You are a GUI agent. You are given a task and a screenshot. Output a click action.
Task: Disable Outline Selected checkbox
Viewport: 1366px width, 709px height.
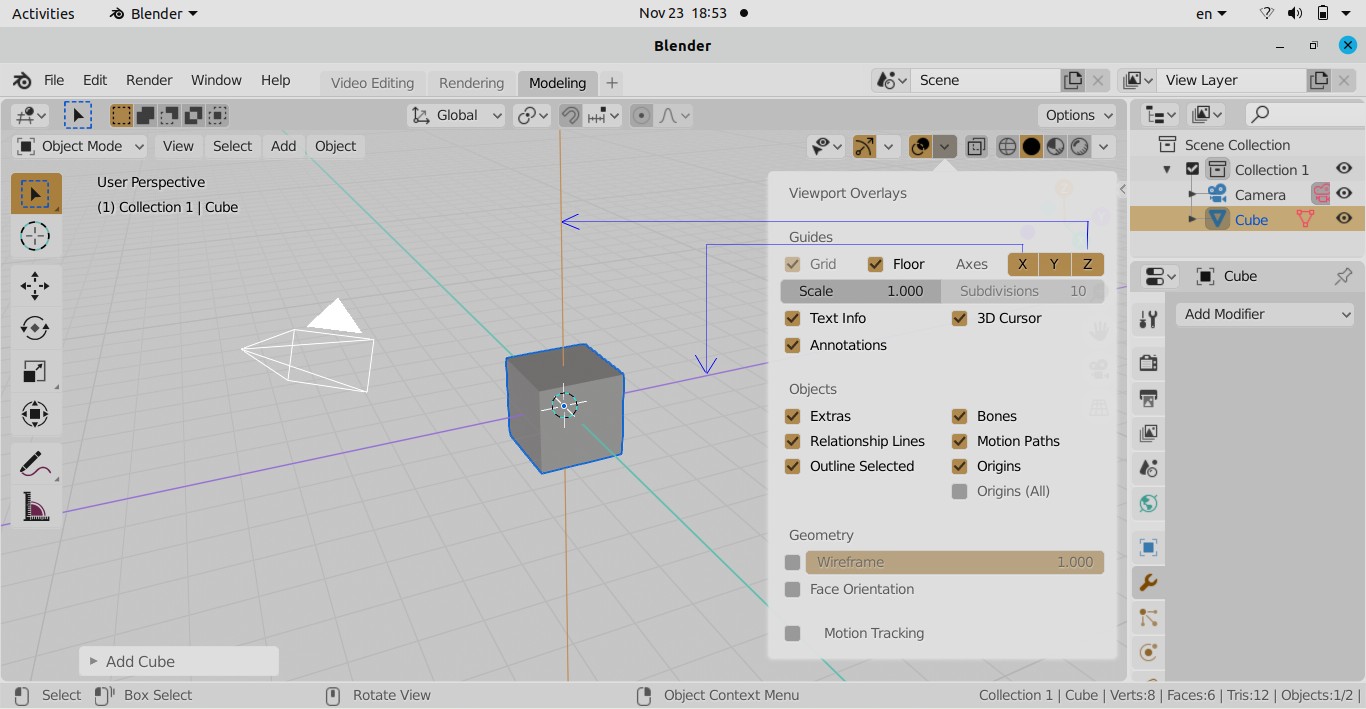click(793, 466)
